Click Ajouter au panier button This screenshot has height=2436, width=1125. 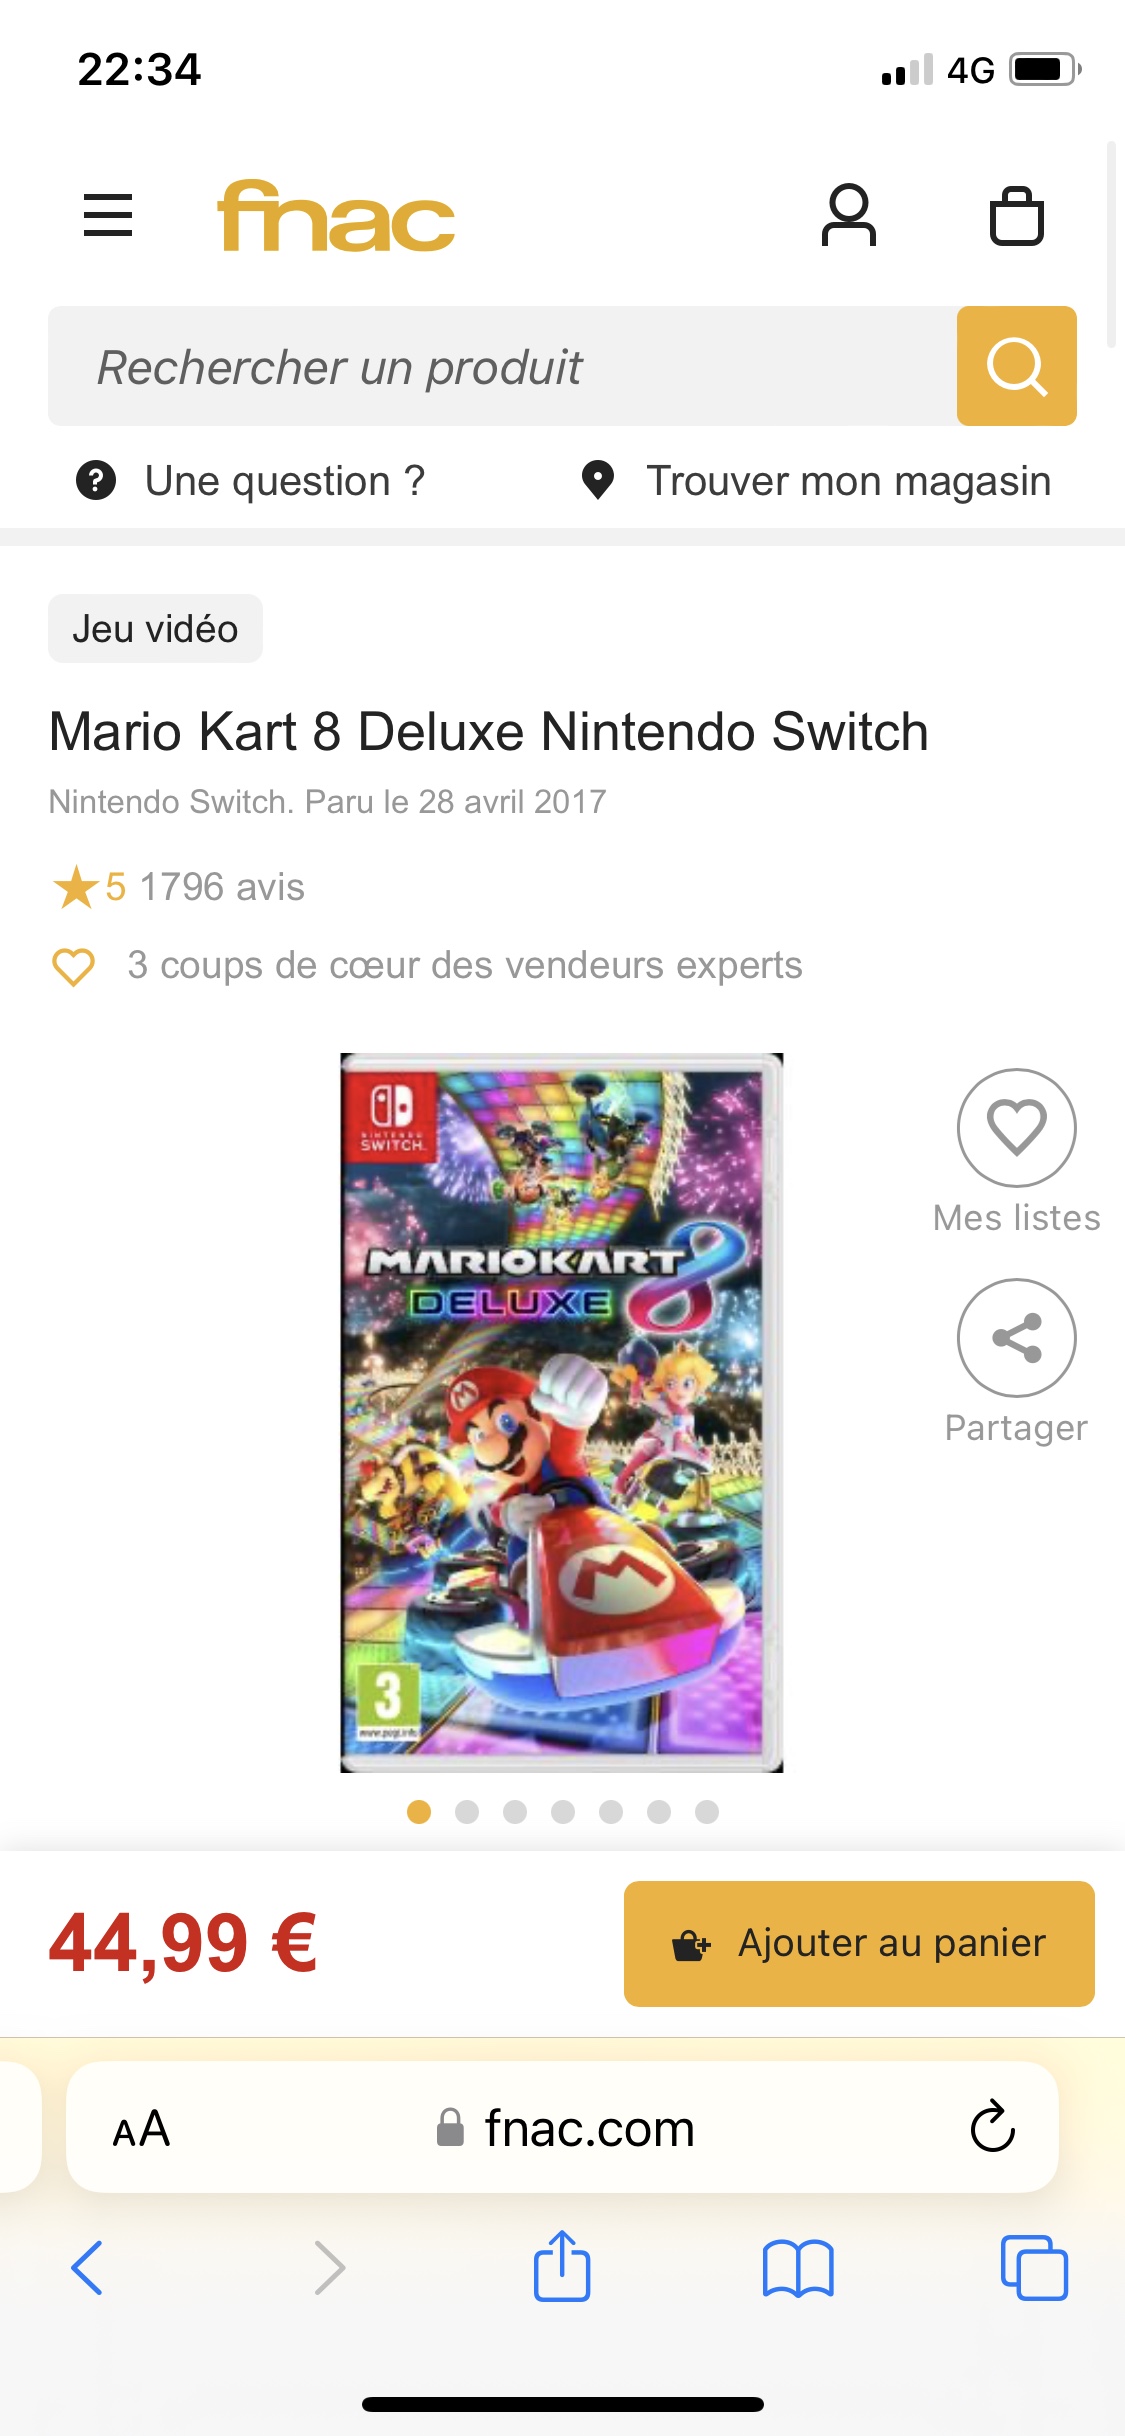[x=859, y=1943]
